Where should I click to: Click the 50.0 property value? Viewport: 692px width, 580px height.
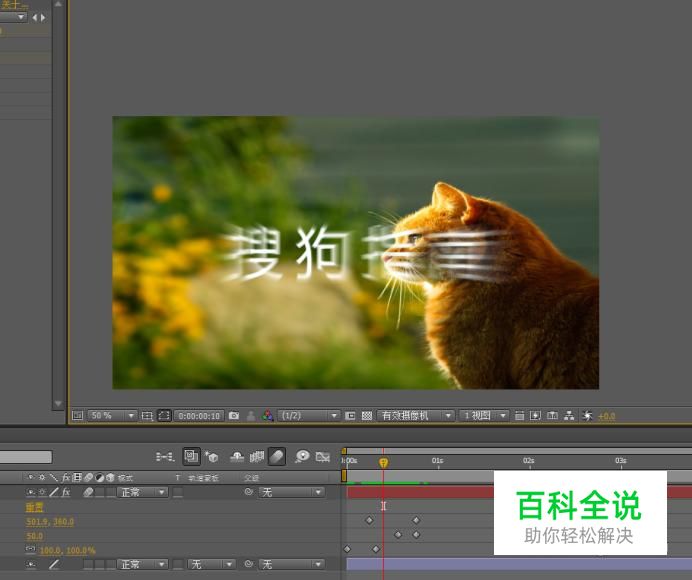35,536
